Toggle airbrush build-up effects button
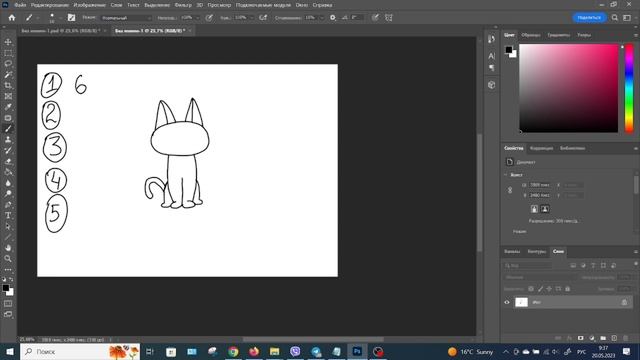Screen dimensions: 640x360 tap(263, 18)
